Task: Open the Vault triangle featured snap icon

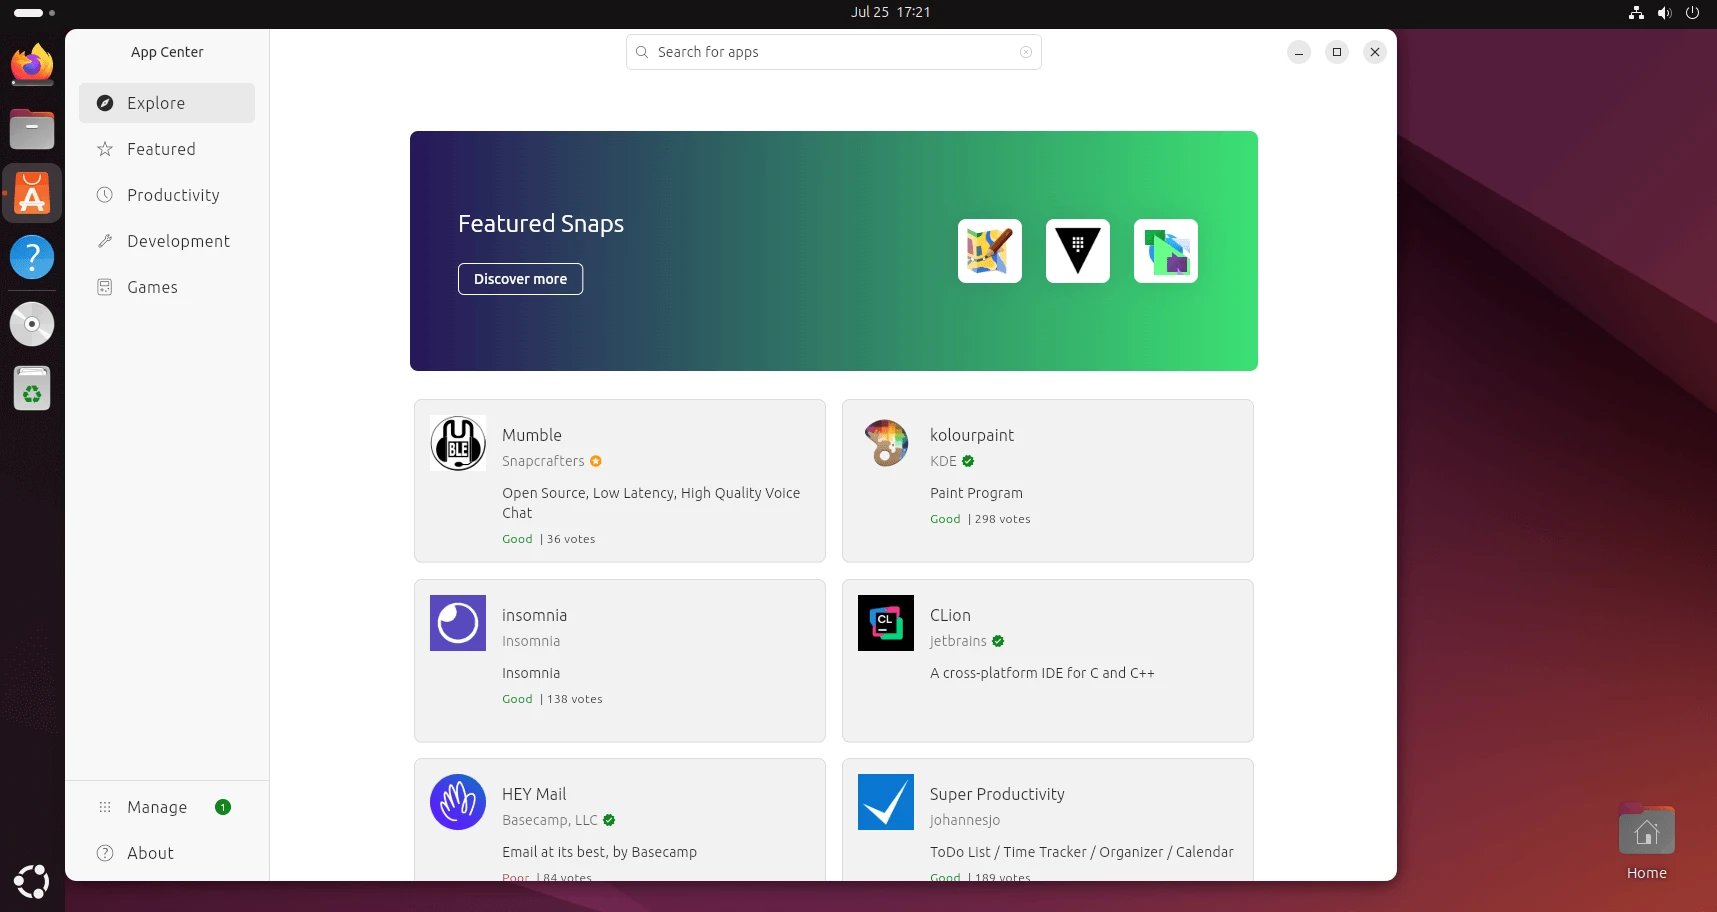Action: [x=1078, y=251]
